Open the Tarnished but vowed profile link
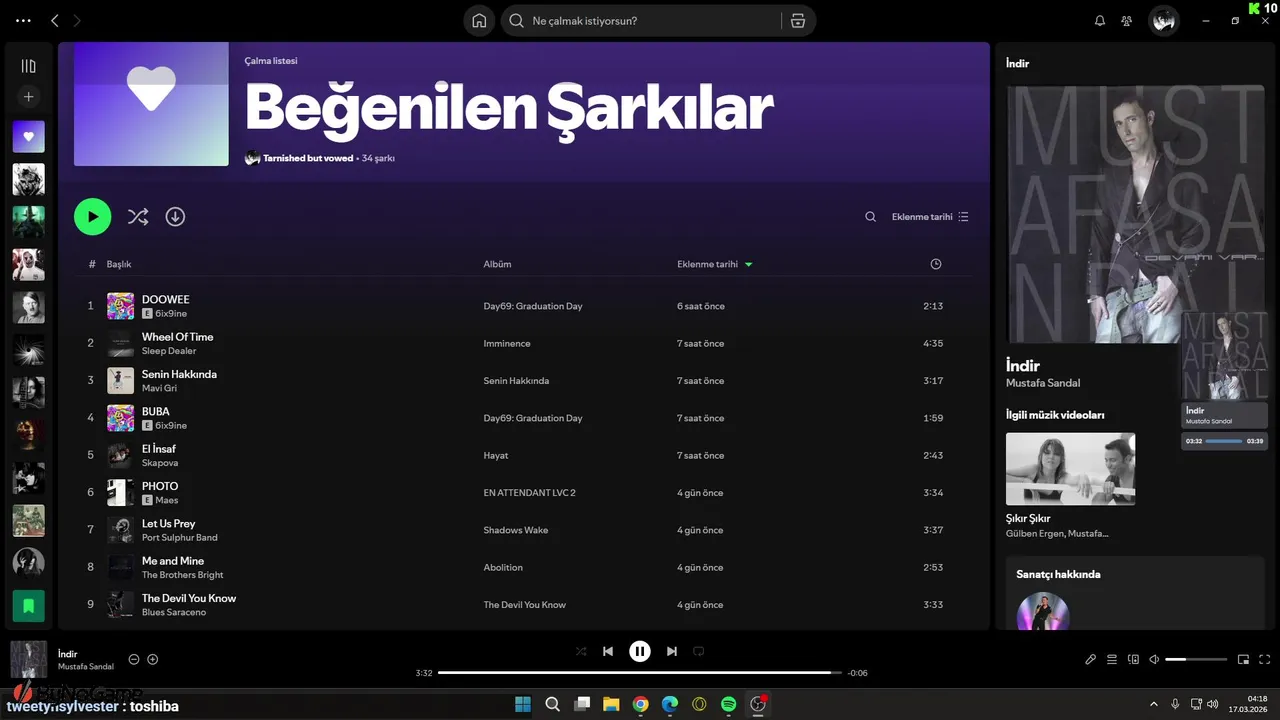 pos(308,158)
